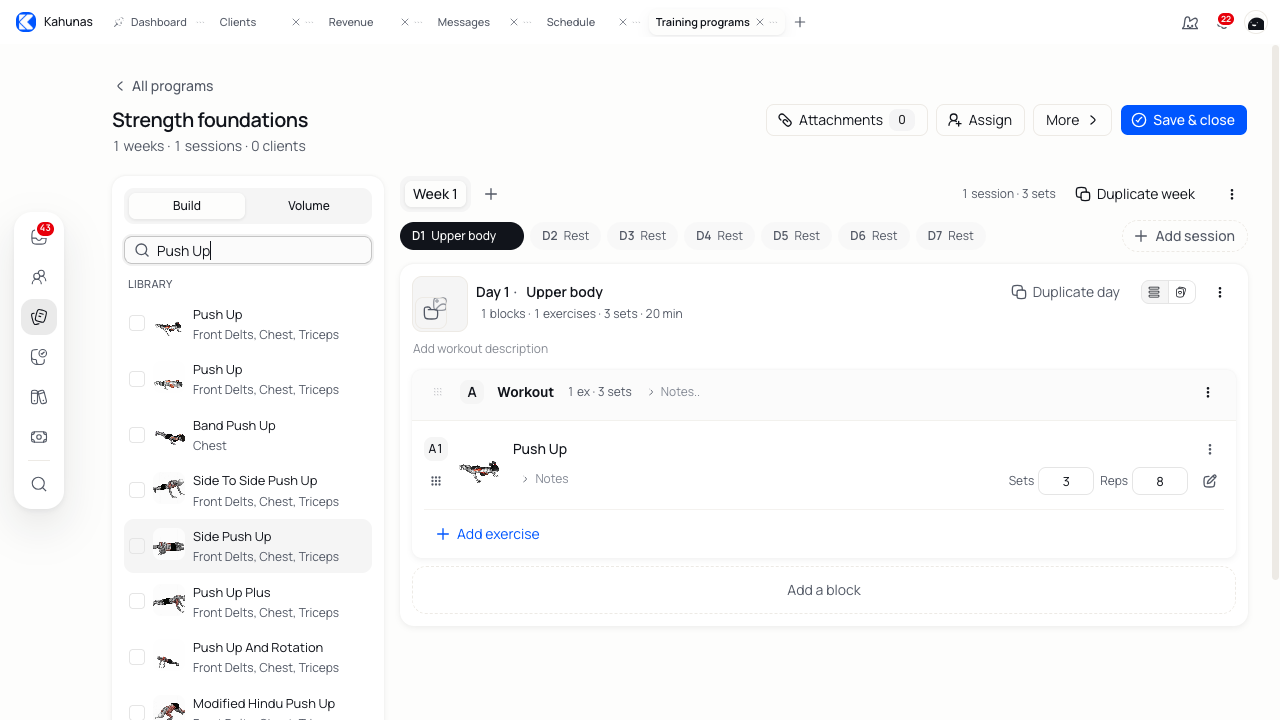Tick the Push Up Plus checkbox

137,601
